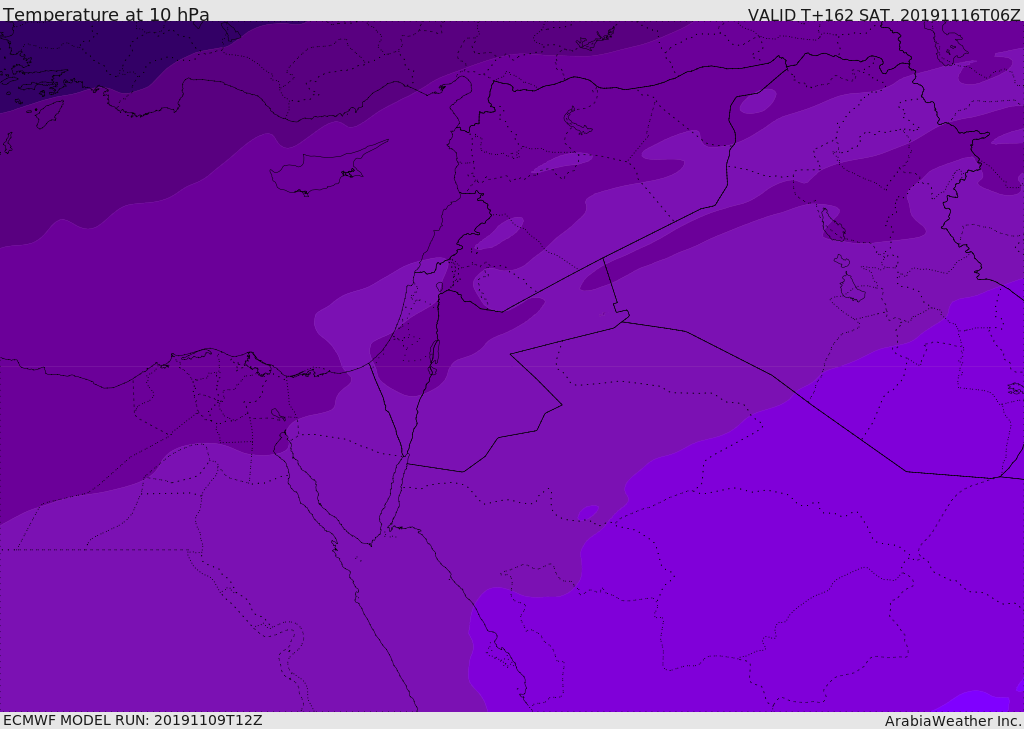The width and height of the screenshot is (1024, 729).
Task: Click the 'VALID T+162 SAT. 20191116T06Z' label
Action: point(884,15)
